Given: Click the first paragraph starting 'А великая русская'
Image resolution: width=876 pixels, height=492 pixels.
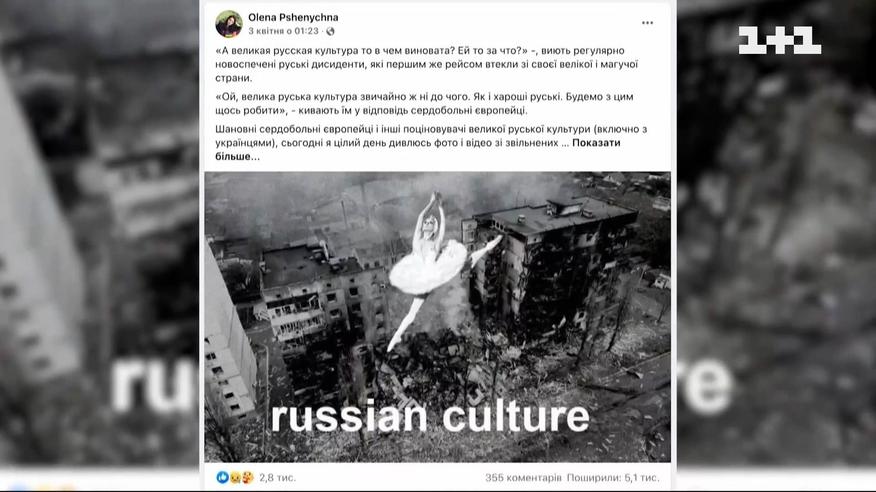Looking at the screenshot, I should click(x=427, y=64).
